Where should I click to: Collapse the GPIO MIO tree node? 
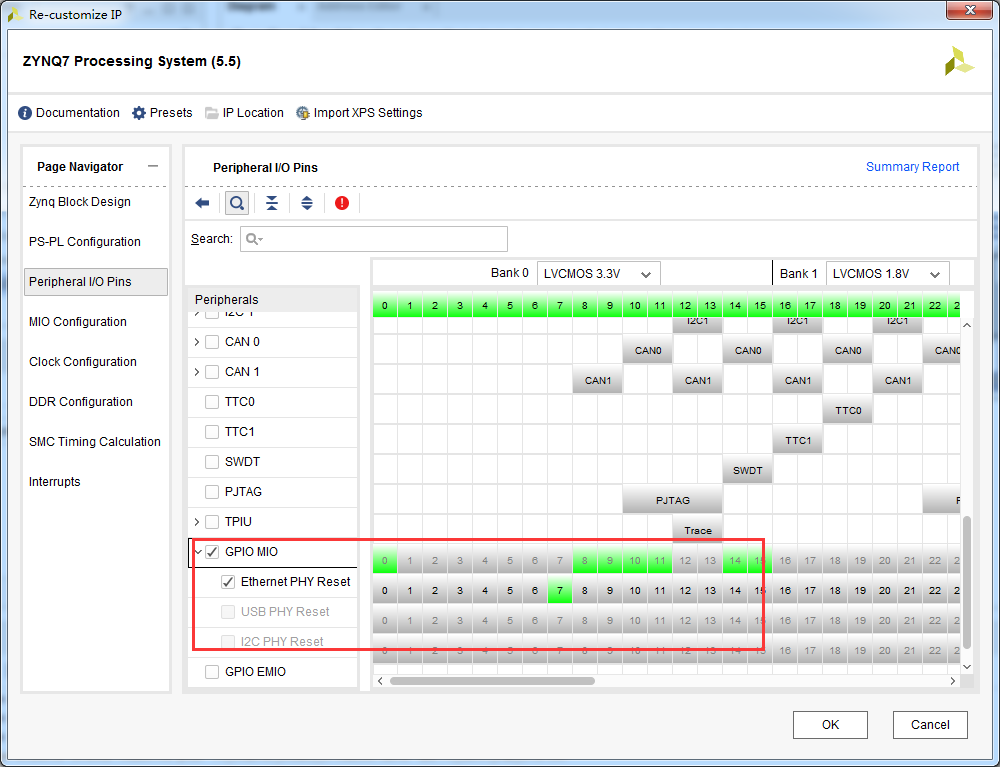(x=198, y=552)
